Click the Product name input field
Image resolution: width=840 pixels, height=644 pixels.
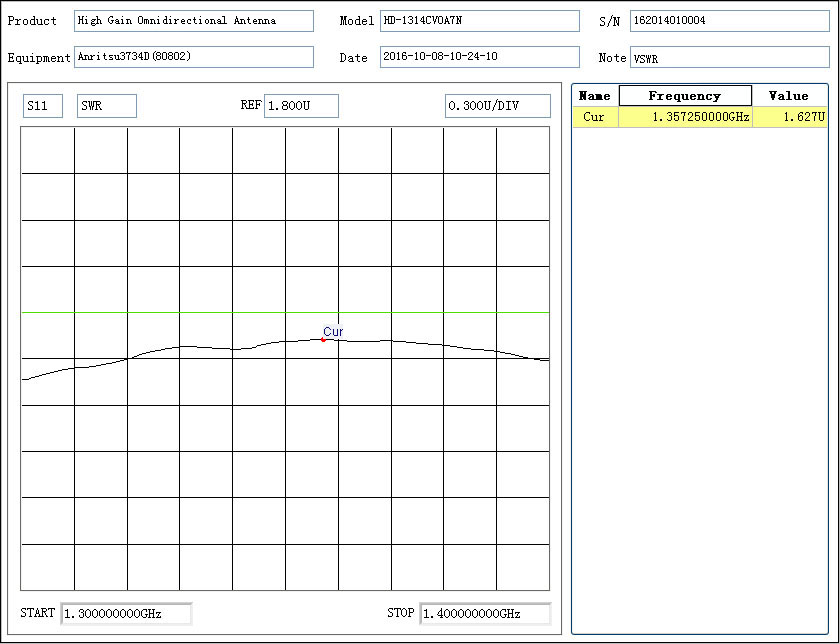[x=194, y=21]
